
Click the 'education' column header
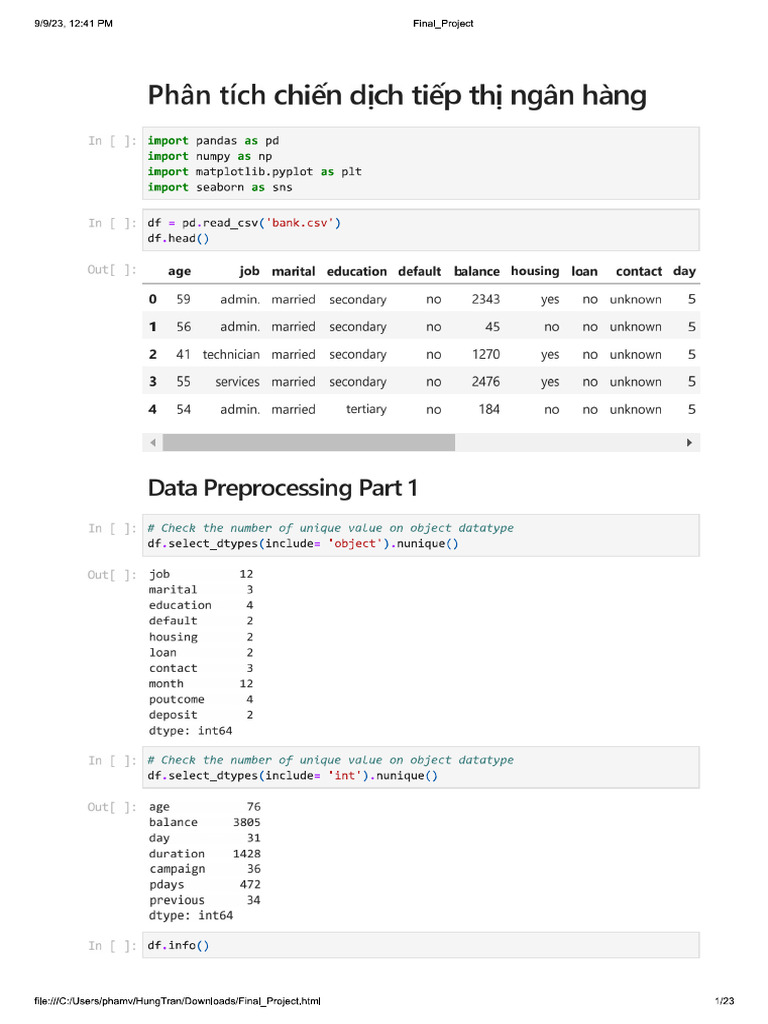[x=356, y=271]
